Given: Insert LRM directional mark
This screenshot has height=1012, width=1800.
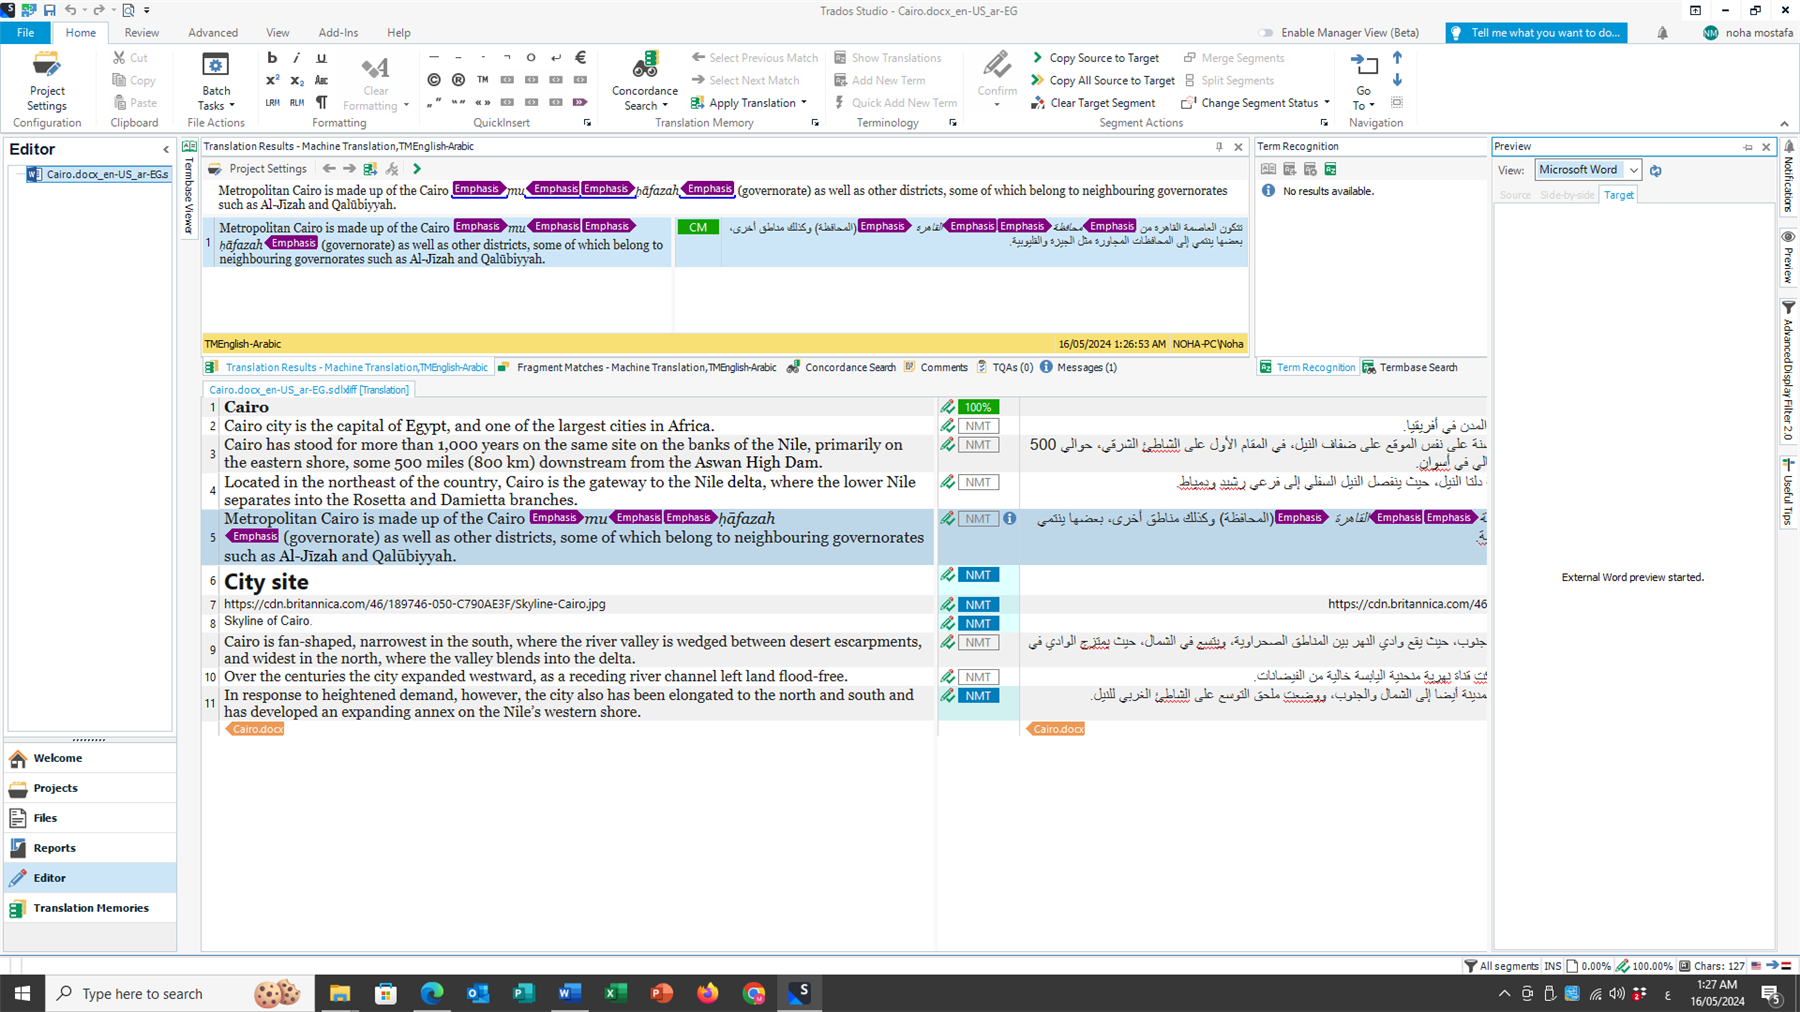Looking at the screenshot, I should pyautogui.click(x=272, y=102).
